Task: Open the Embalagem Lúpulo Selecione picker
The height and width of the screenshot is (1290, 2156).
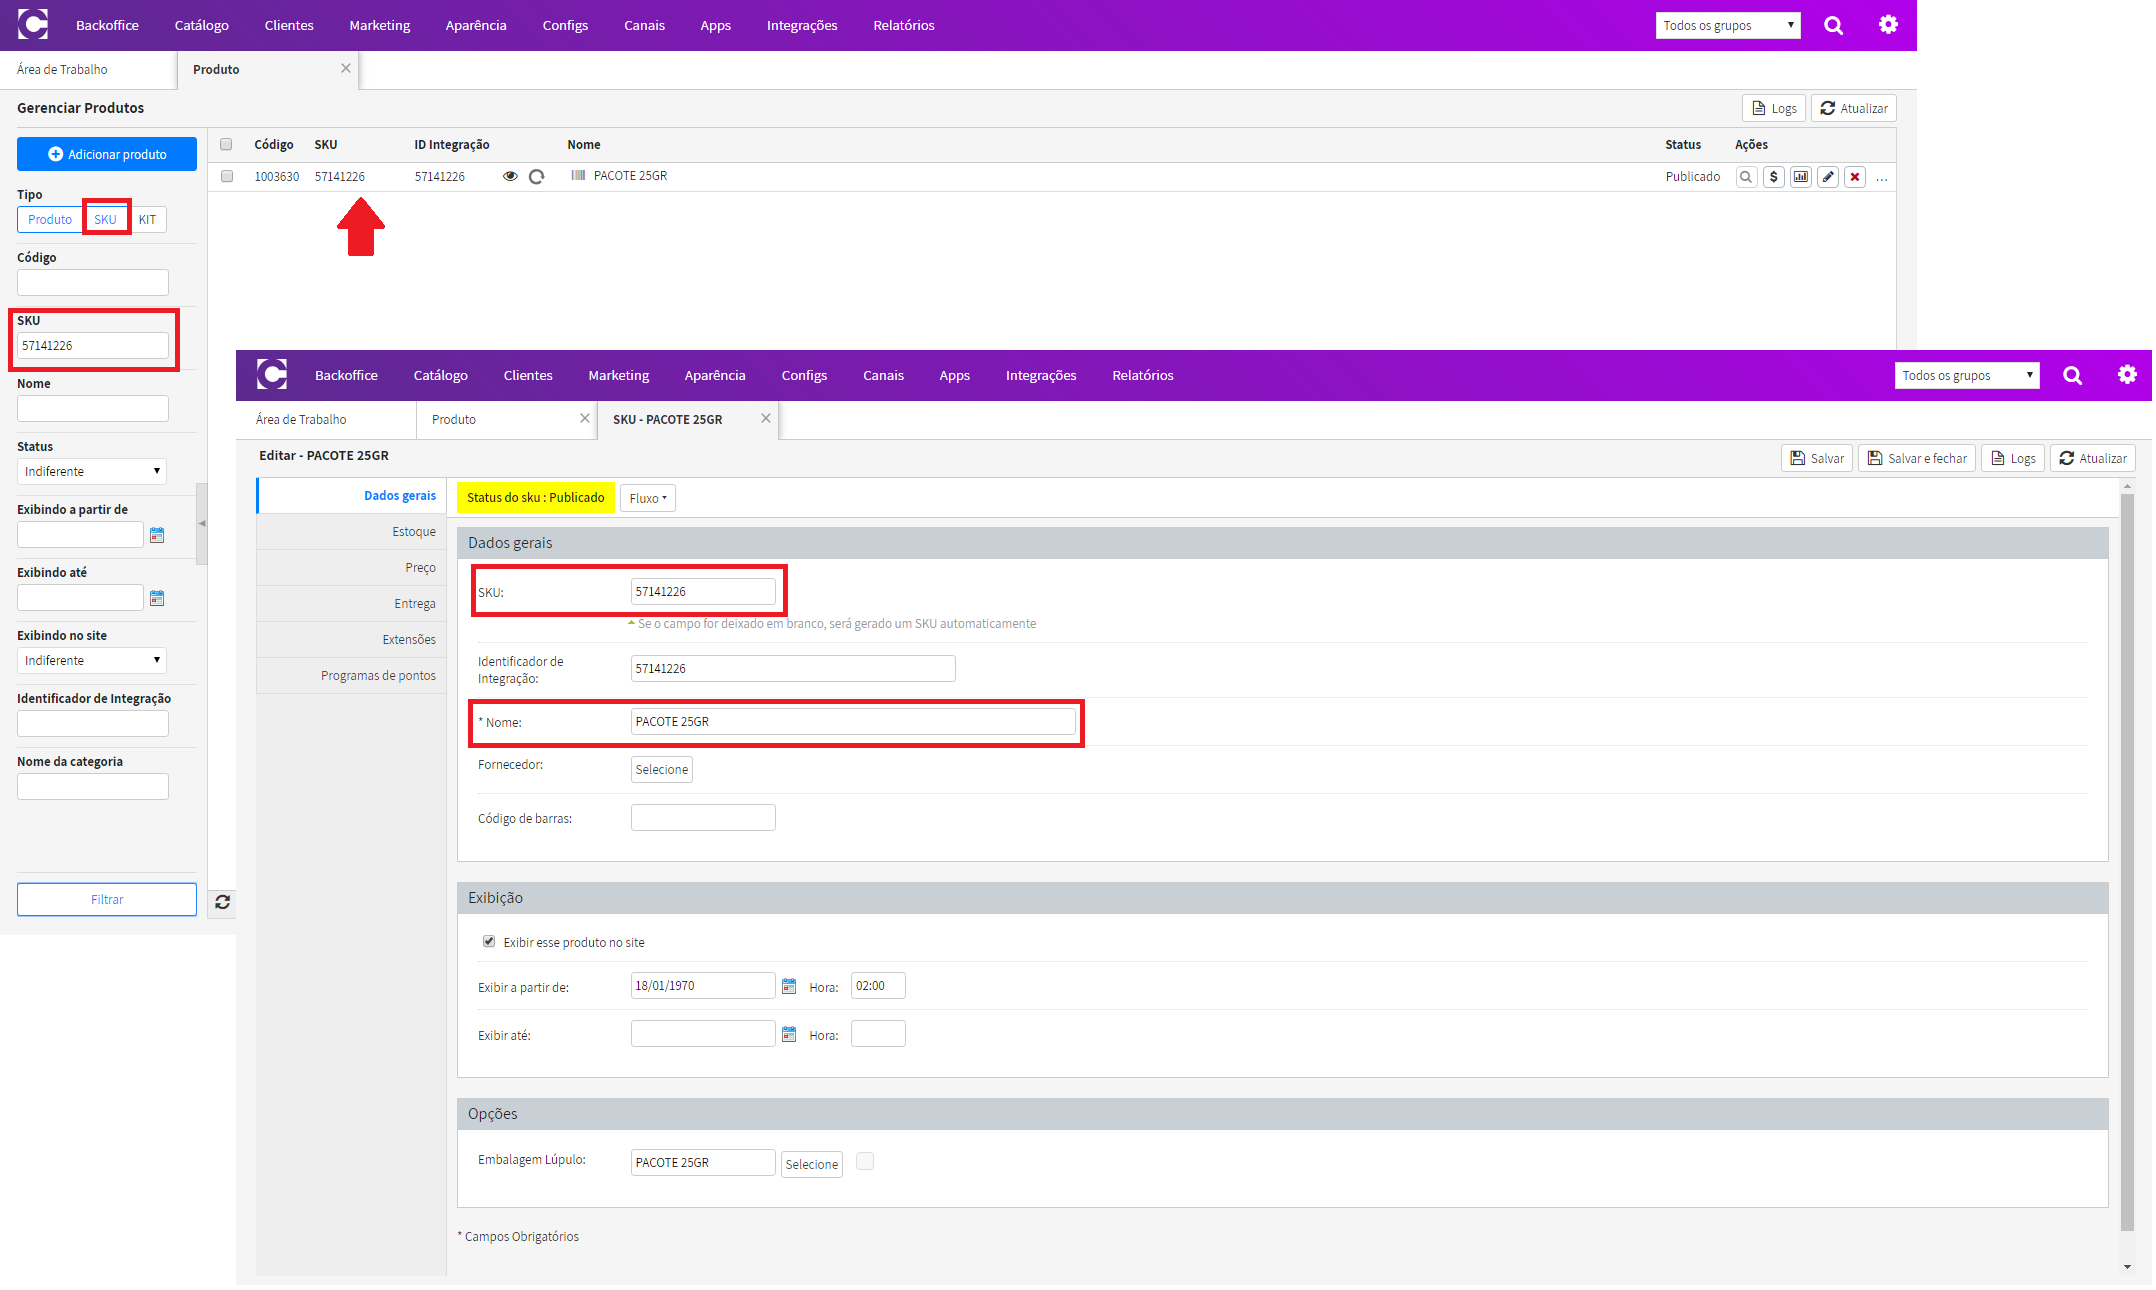Action: click(x=812, y=1164)
